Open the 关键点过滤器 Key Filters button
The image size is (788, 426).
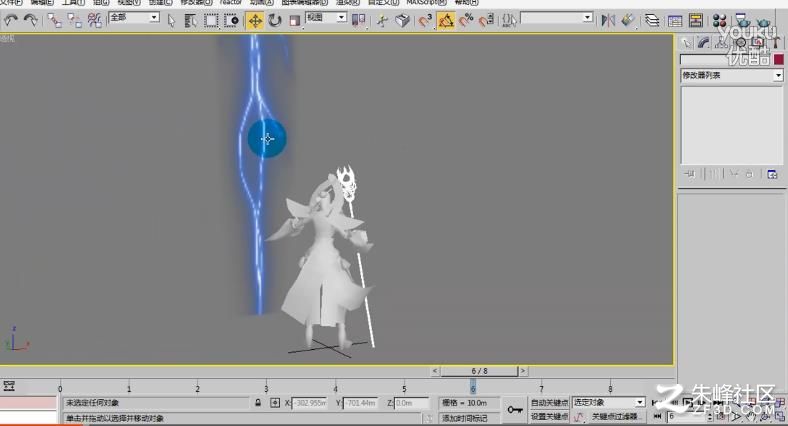coord(615,417)
